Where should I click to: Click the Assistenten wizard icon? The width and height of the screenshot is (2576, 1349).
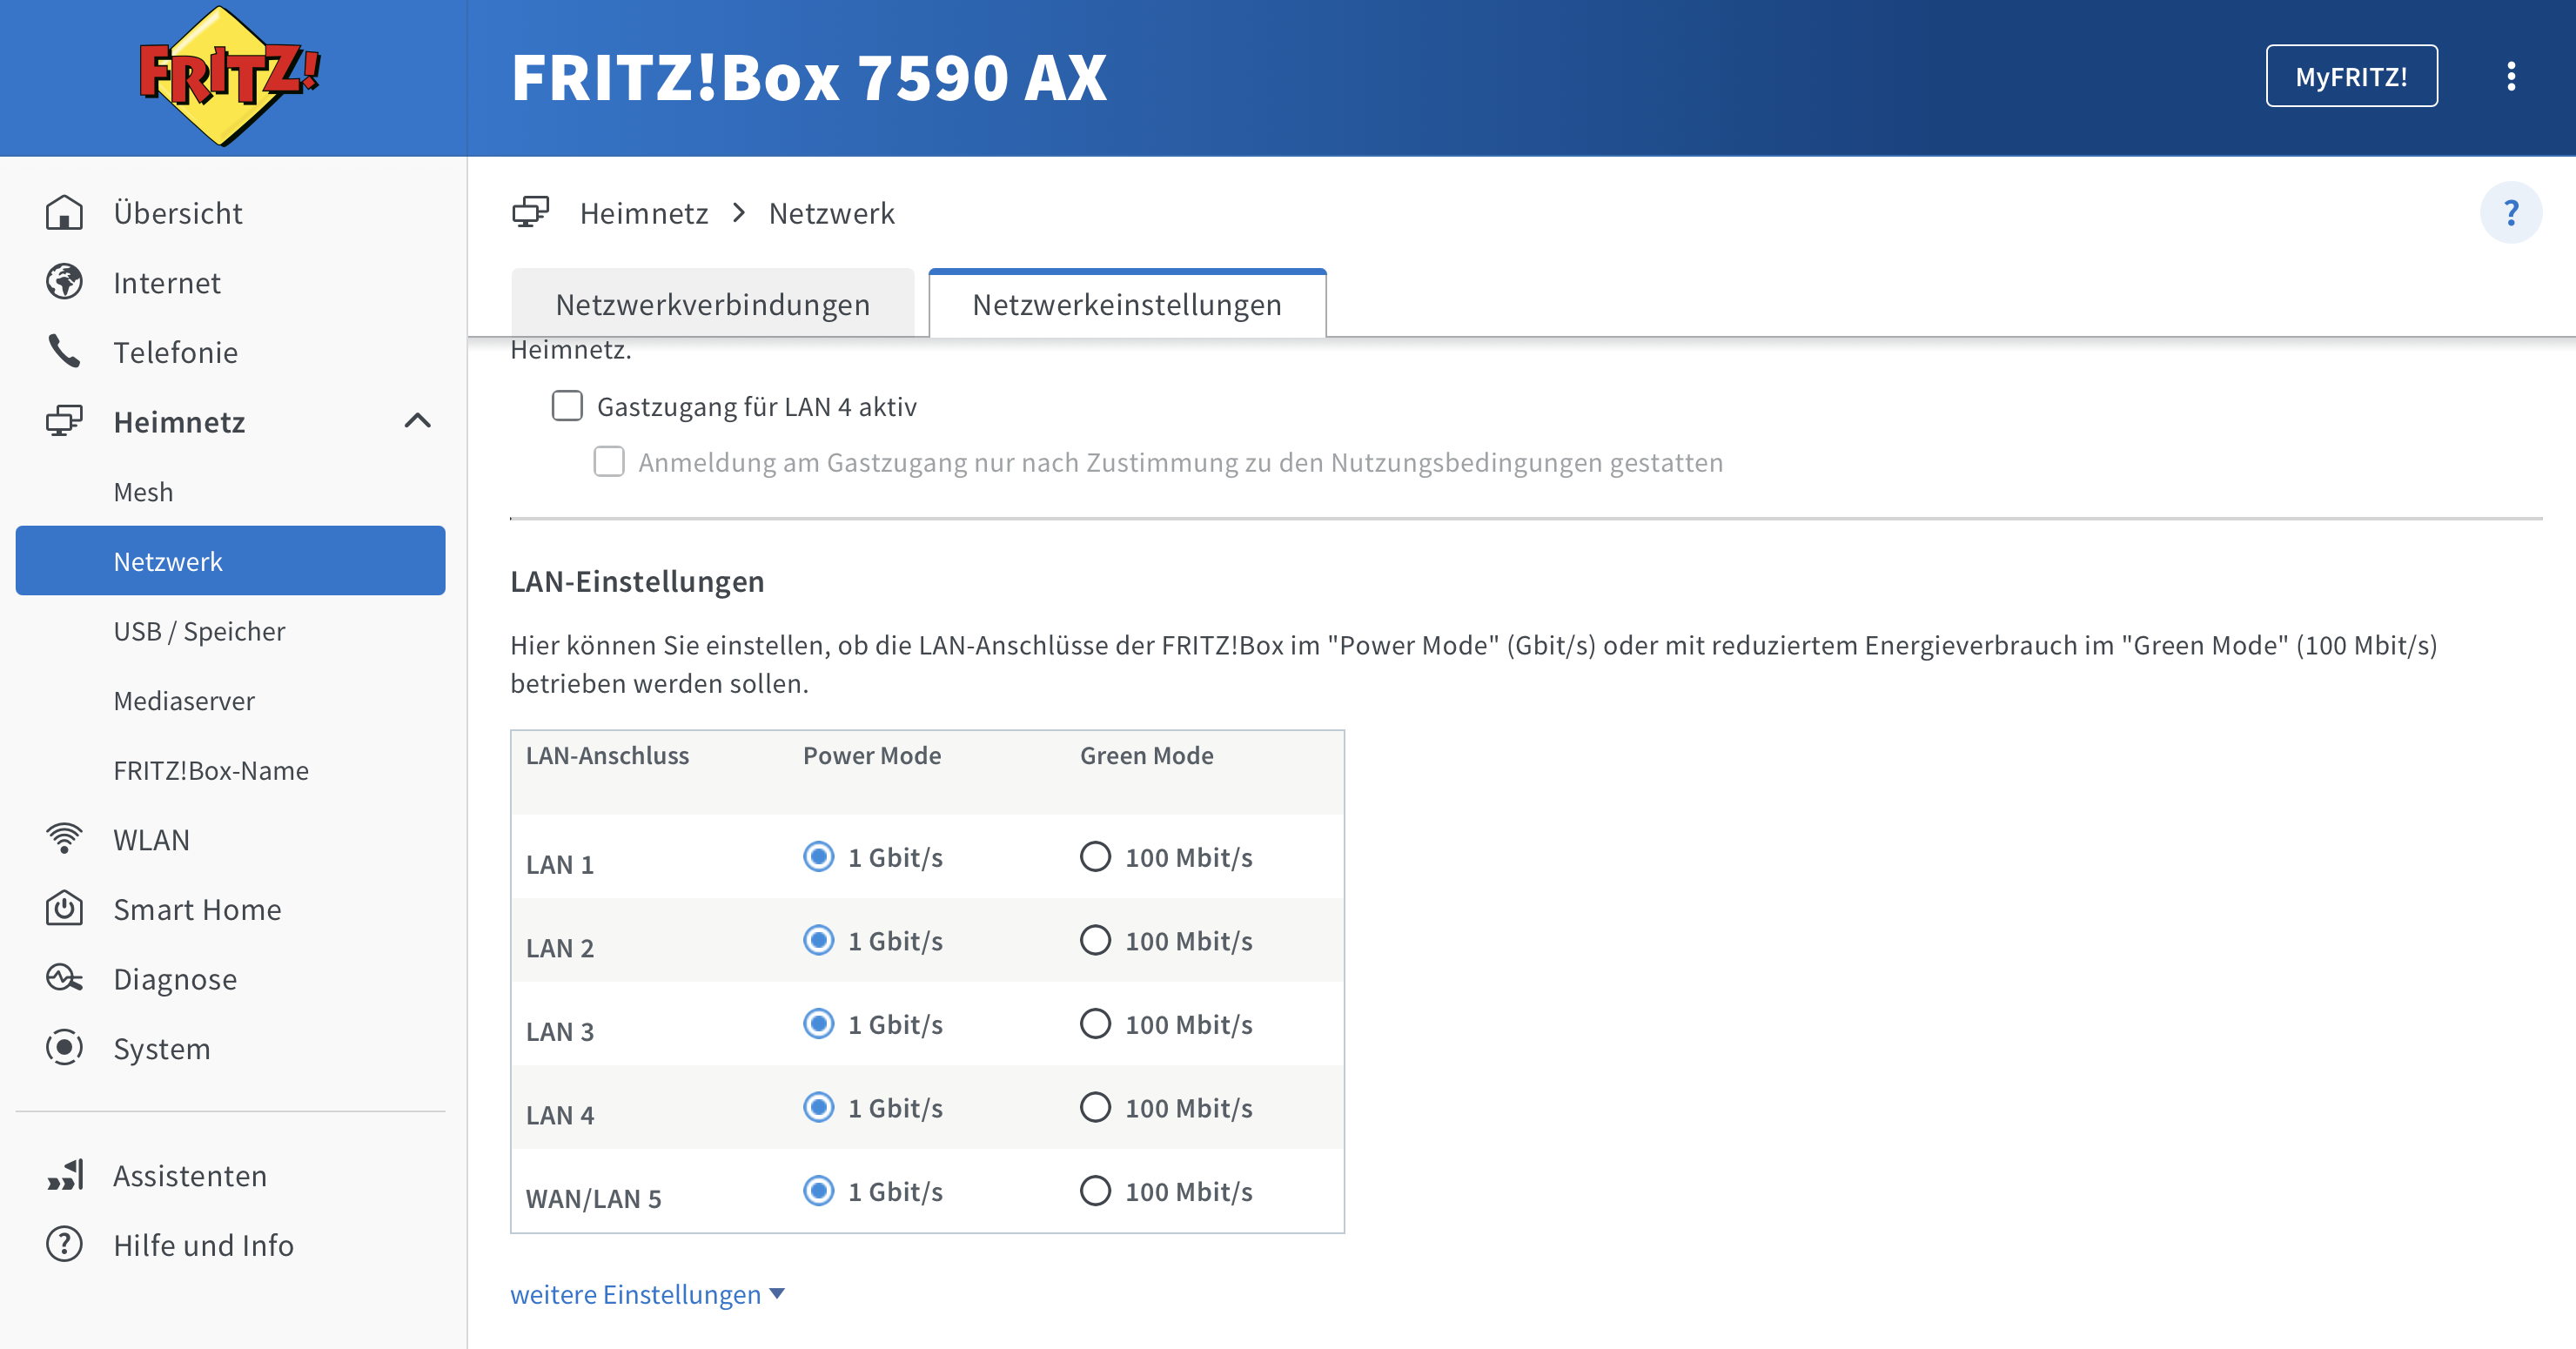click(66, 1174)
